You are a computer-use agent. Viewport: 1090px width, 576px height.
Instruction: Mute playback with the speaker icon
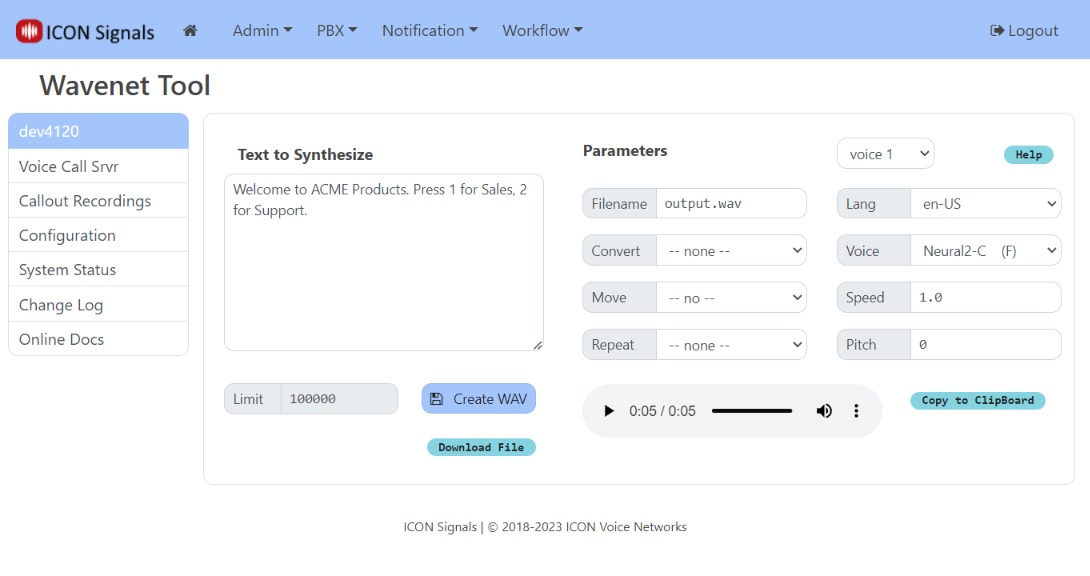click(x=824, y=410)
